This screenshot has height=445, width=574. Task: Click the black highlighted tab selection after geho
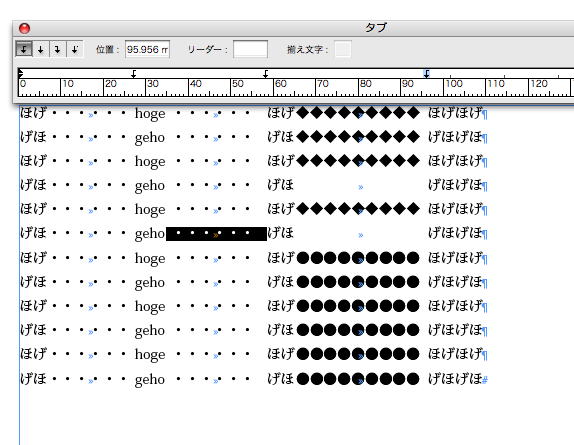(216, 234)
